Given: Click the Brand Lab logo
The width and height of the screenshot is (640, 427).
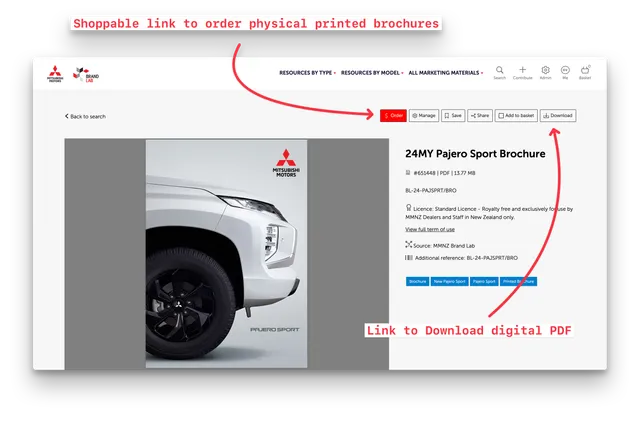Looking at the screenshot, I should click(x=87, y=73).
